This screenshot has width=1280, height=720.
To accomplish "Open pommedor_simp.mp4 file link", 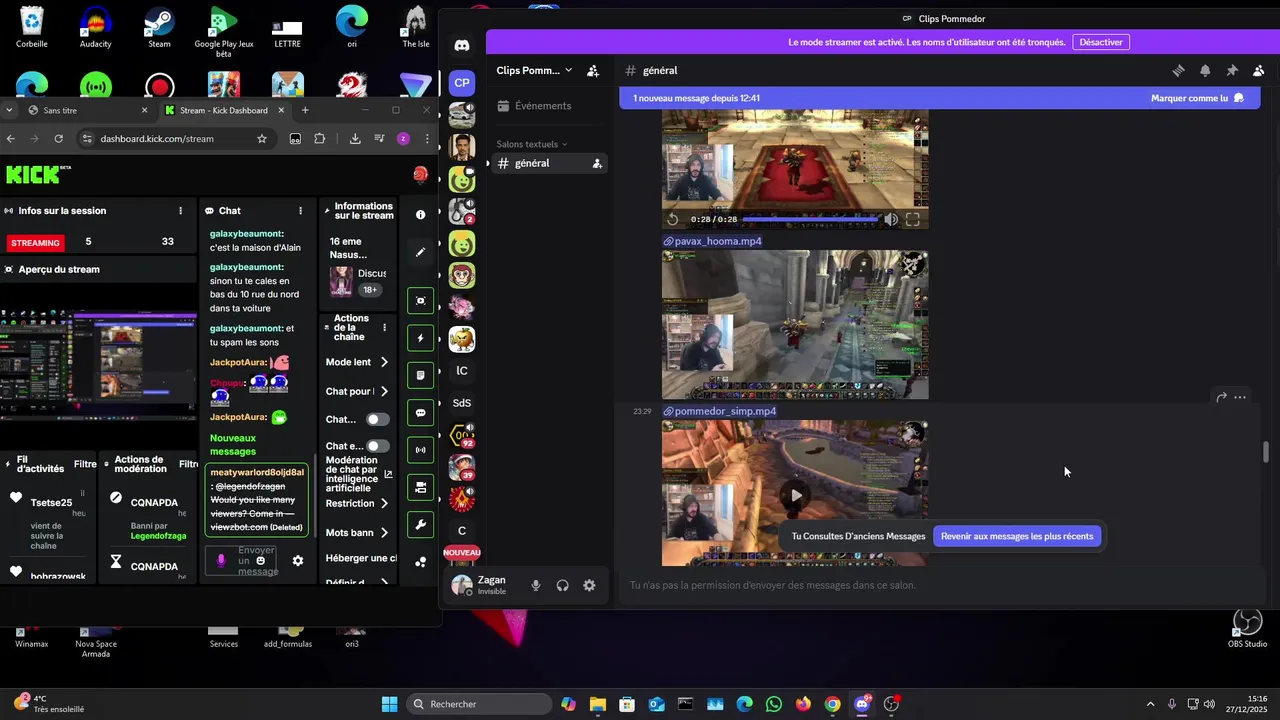I will 725,411.
